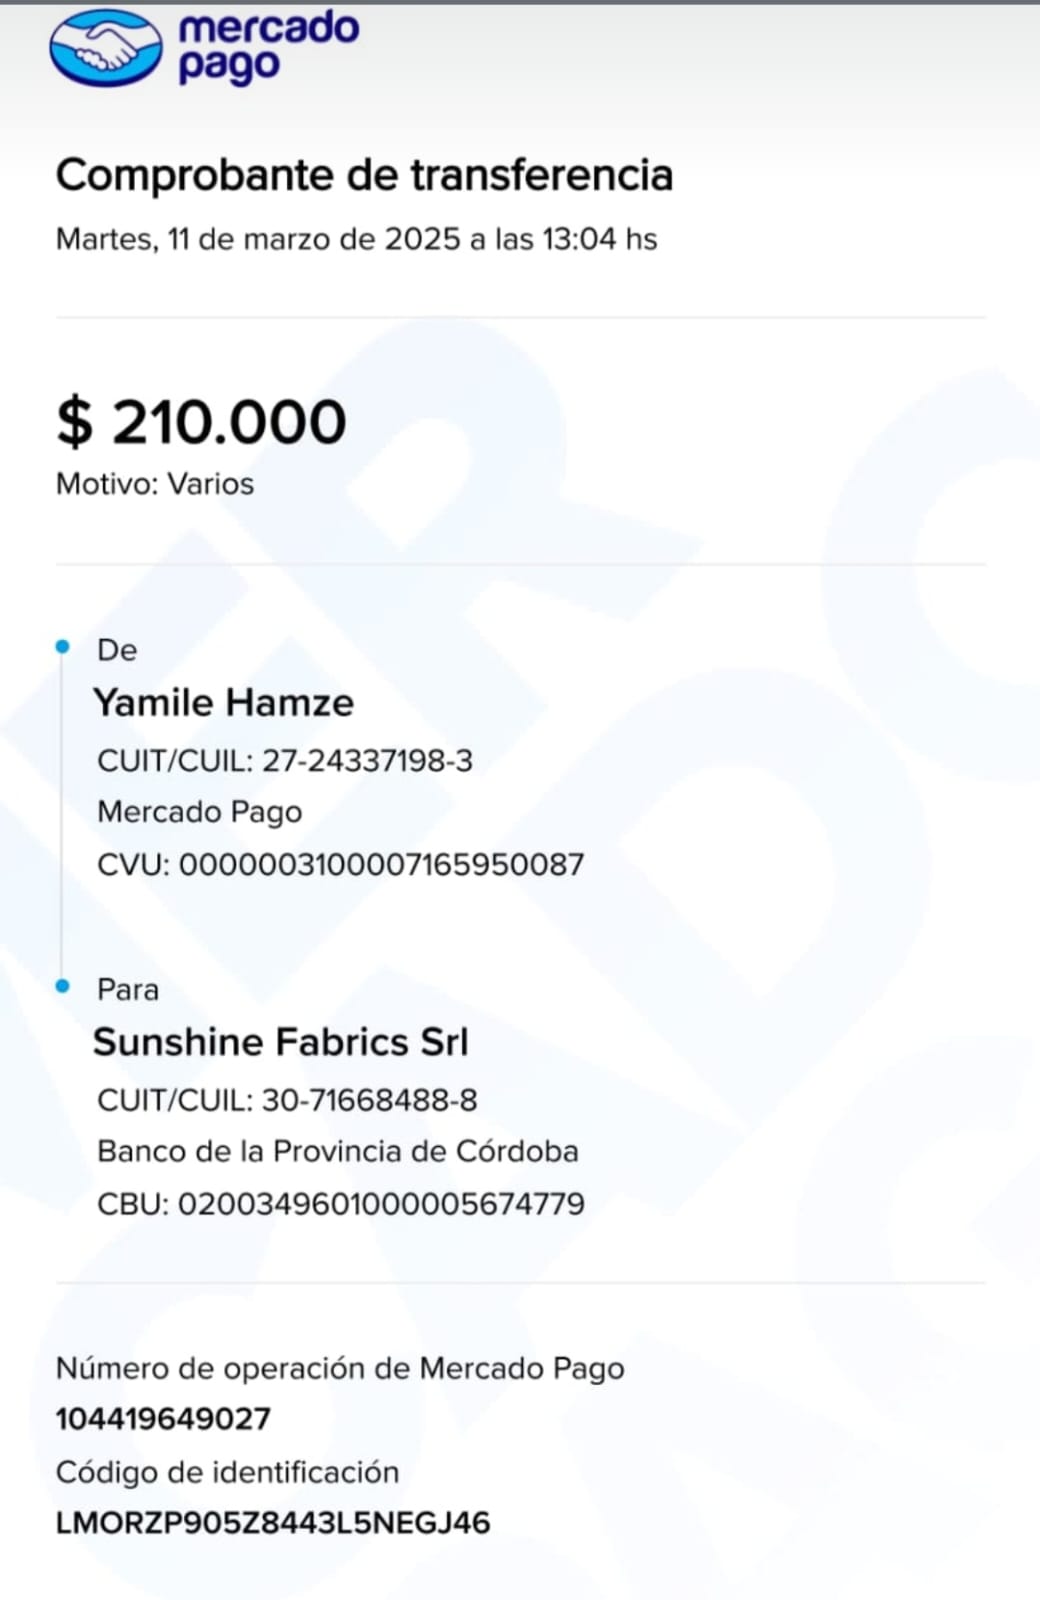Click the sender's Mercado Pago account label
The width and height of the screenshot is (1040, 1600).
pos(199,812)
